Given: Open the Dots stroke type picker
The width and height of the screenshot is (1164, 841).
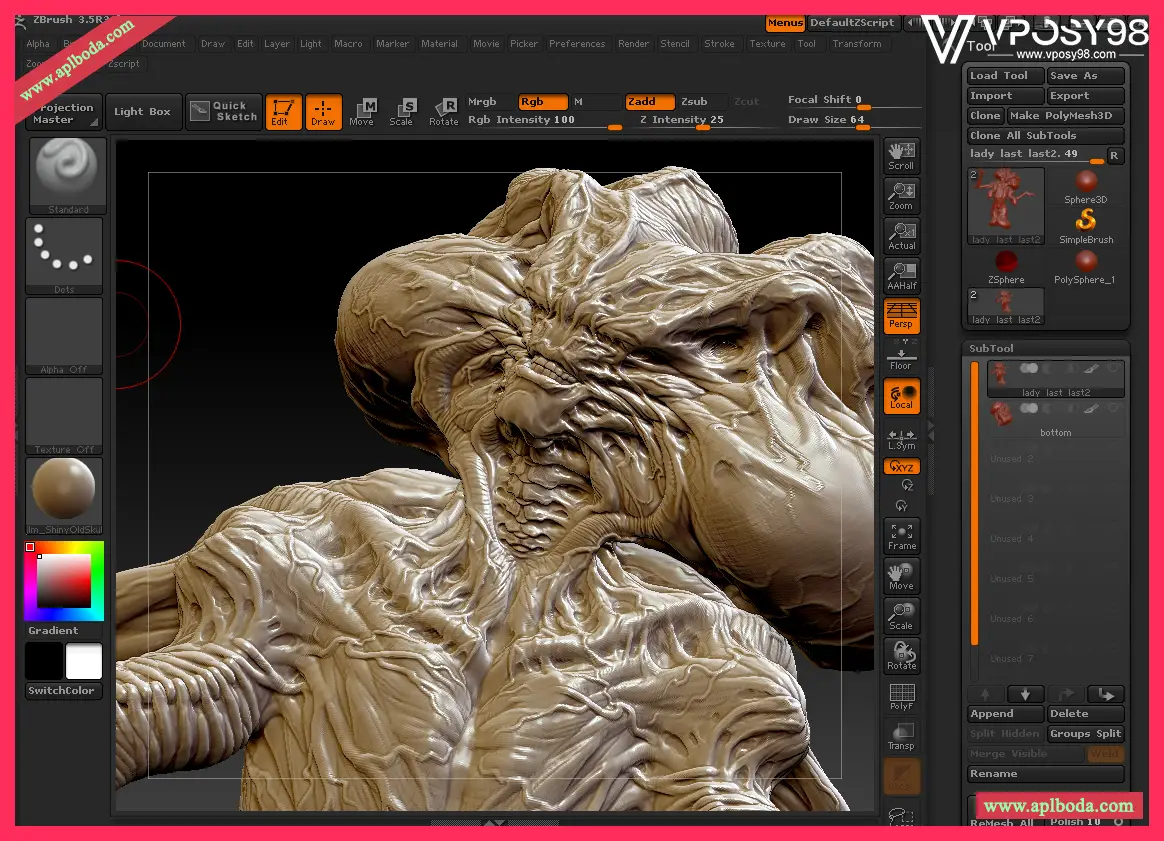Looking at the screenshot, I should click(x=64, y=255).
